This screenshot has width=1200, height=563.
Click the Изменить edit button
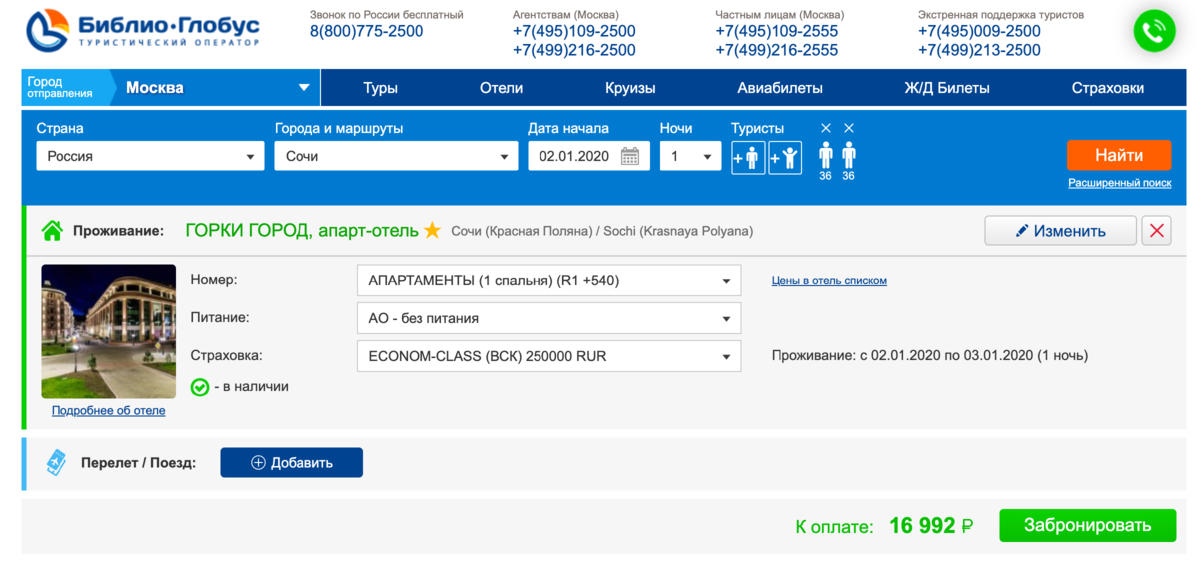tap(1060, 231)
